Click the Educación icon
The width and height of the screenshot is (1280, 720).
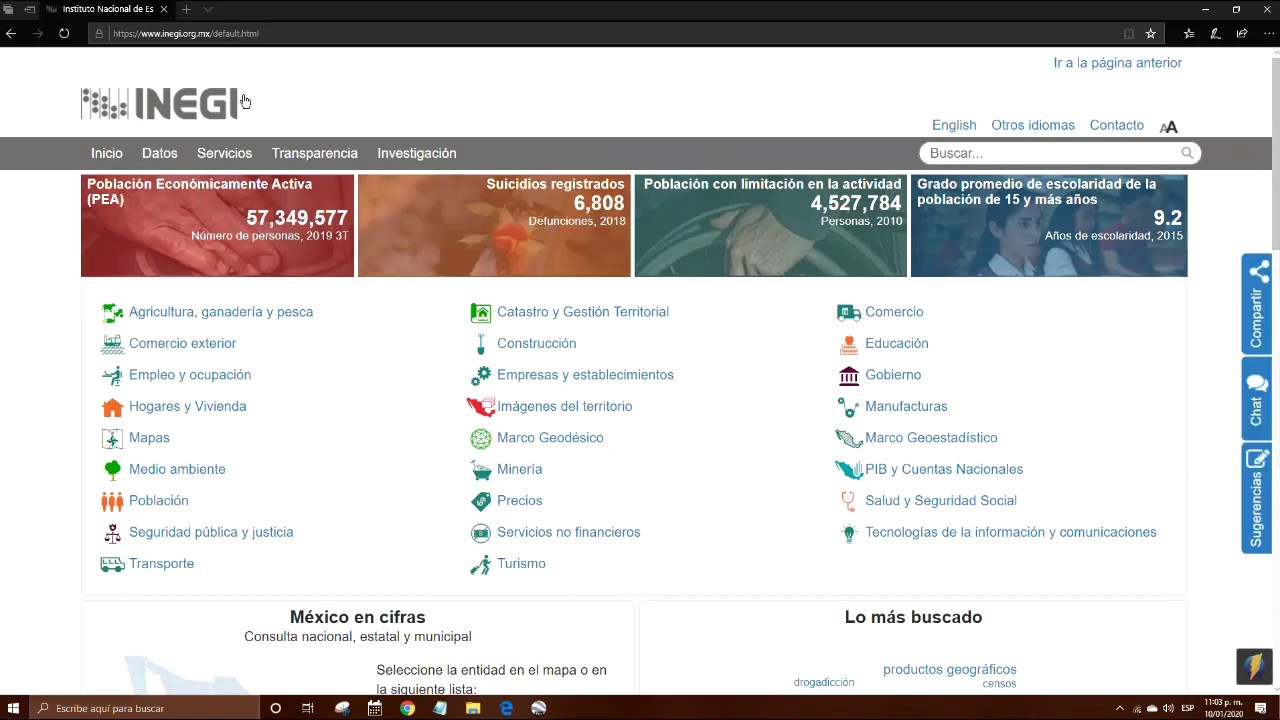pos(849,344)
